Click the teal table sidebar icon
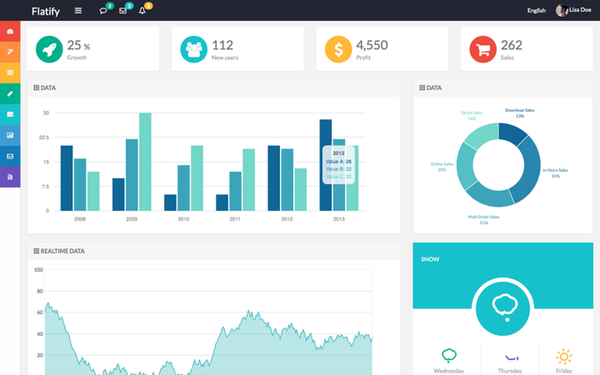Viewport: 600px width, 375px height. (x=10, y=114)
